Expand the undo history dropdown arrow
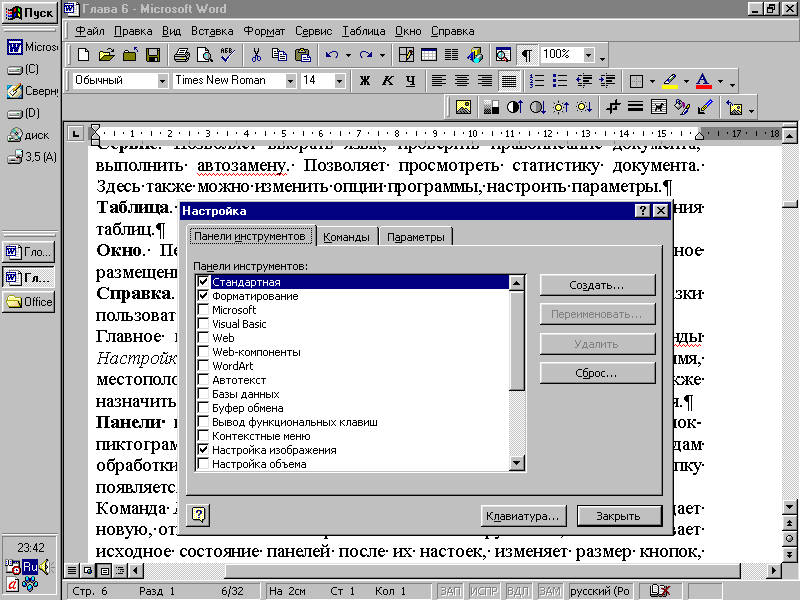Image resolution: width=800 pixels, height=600 pixels. tap(348, 55)
